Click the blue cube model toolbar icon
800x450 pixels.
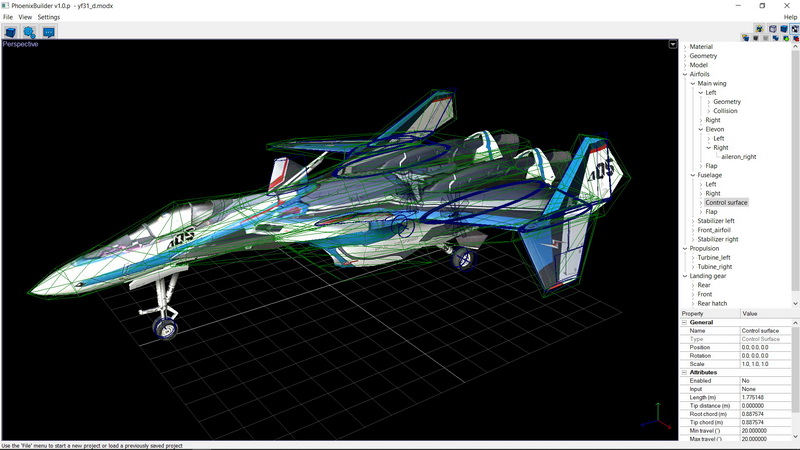[10, 32]
